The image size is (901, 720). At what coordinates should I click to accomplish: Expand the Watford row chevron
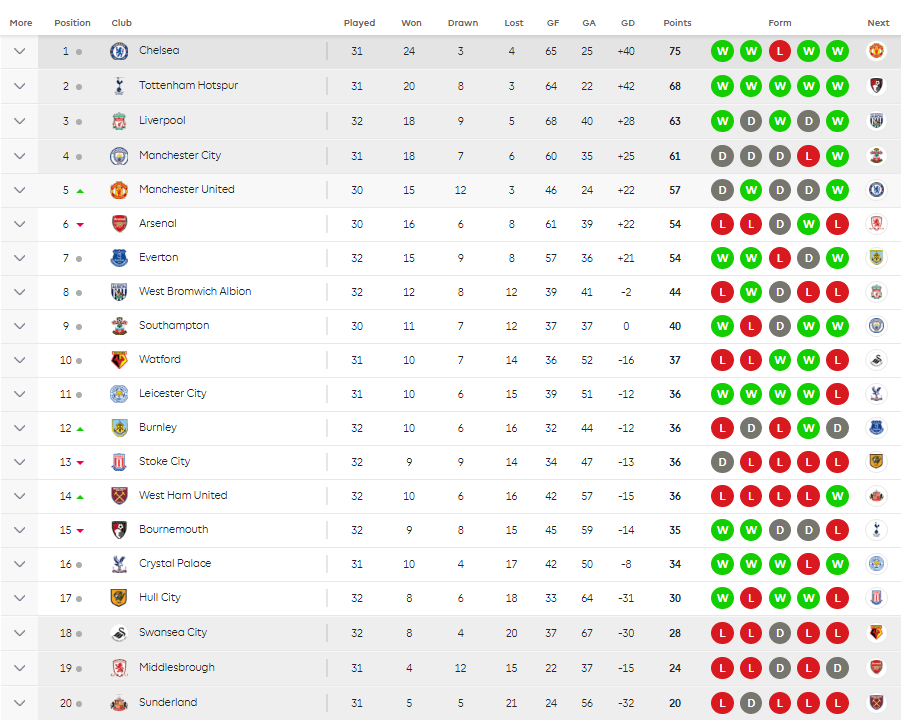click(20, 360)
